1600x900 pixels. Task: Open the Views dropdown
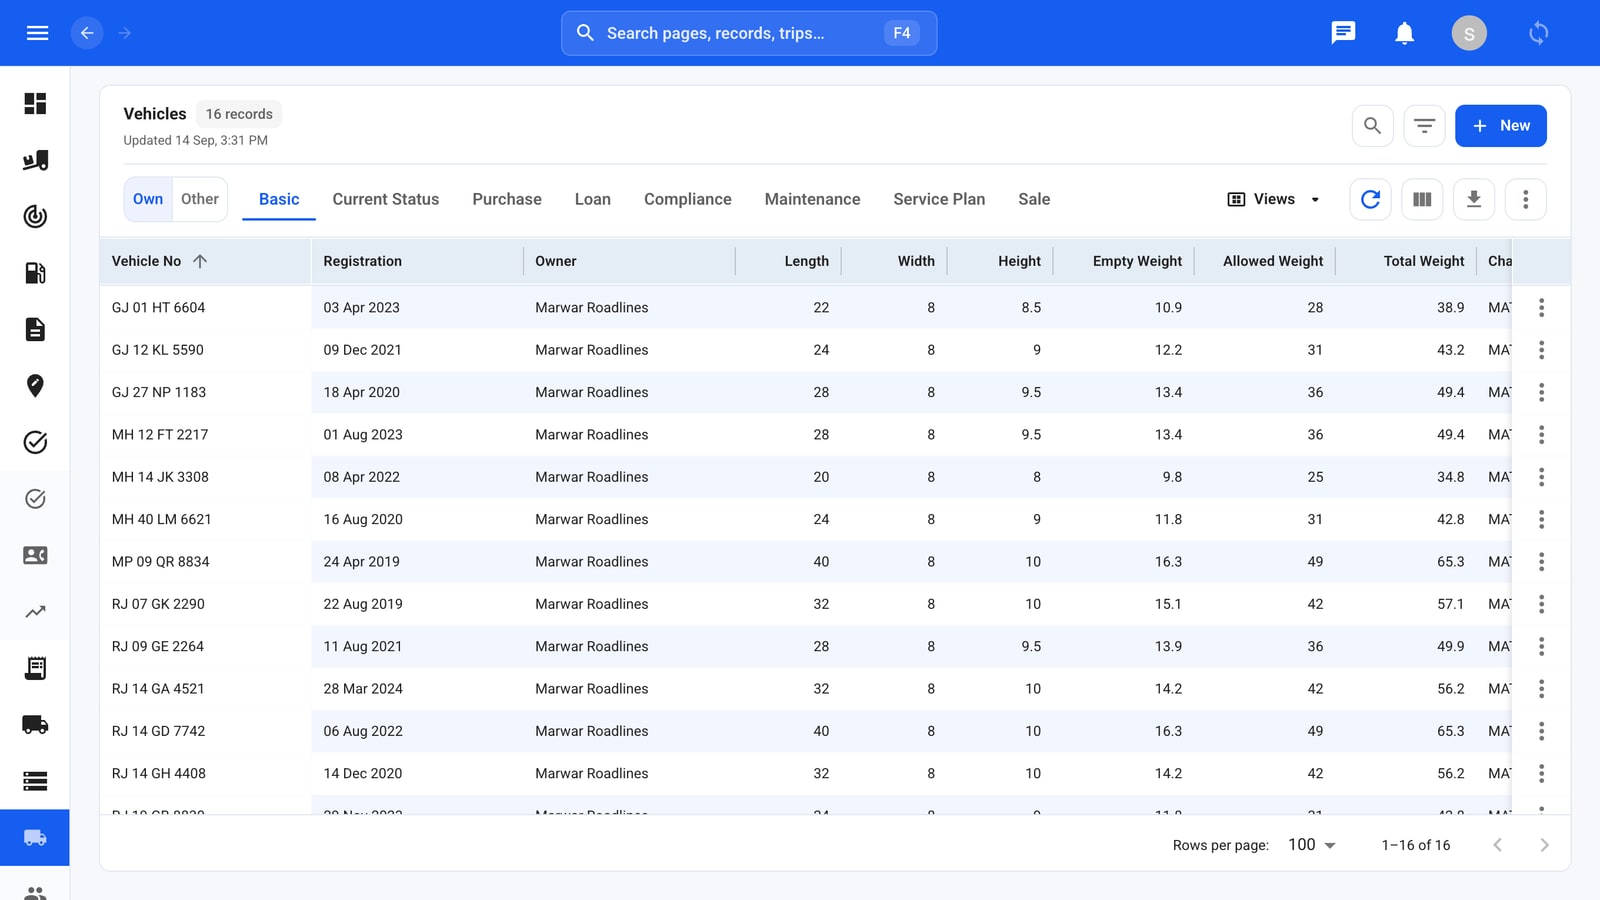[x=1273, y=199]
